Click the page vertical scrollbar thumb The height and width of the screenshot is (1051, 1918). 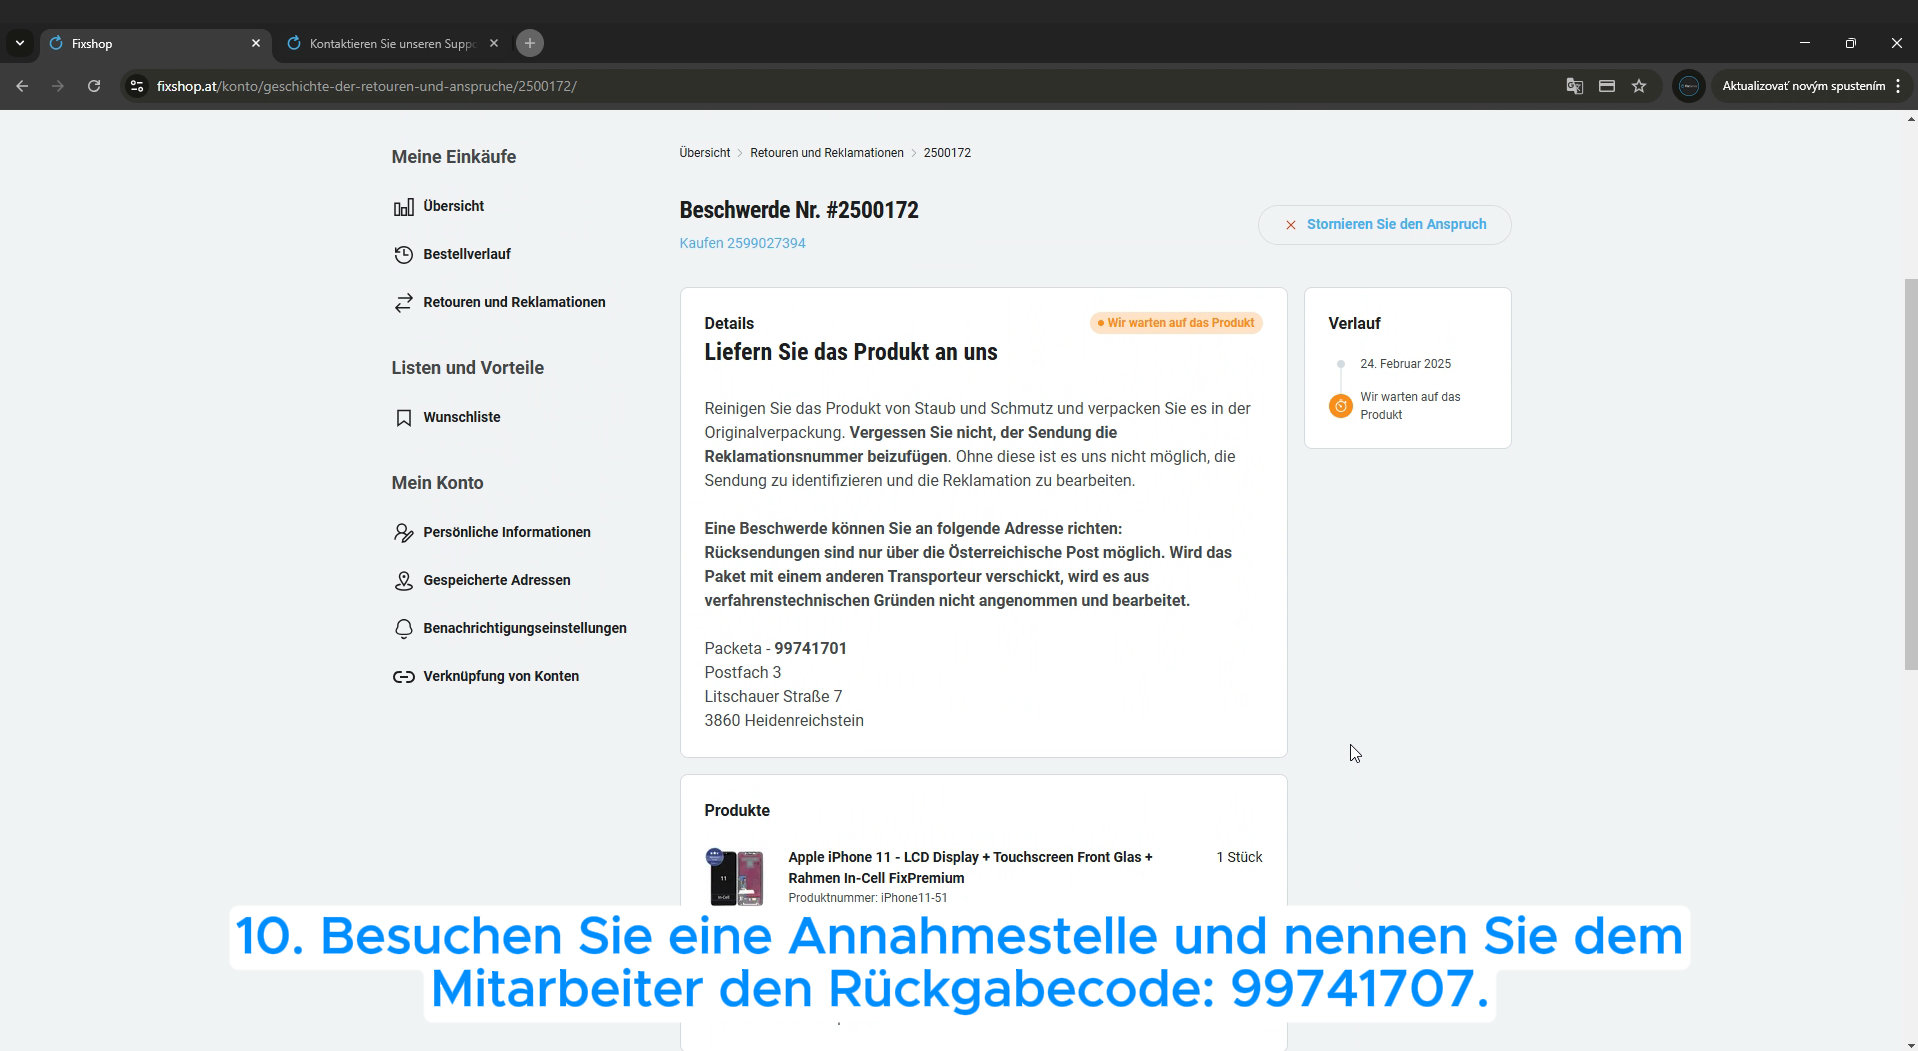click(1910, 470)
